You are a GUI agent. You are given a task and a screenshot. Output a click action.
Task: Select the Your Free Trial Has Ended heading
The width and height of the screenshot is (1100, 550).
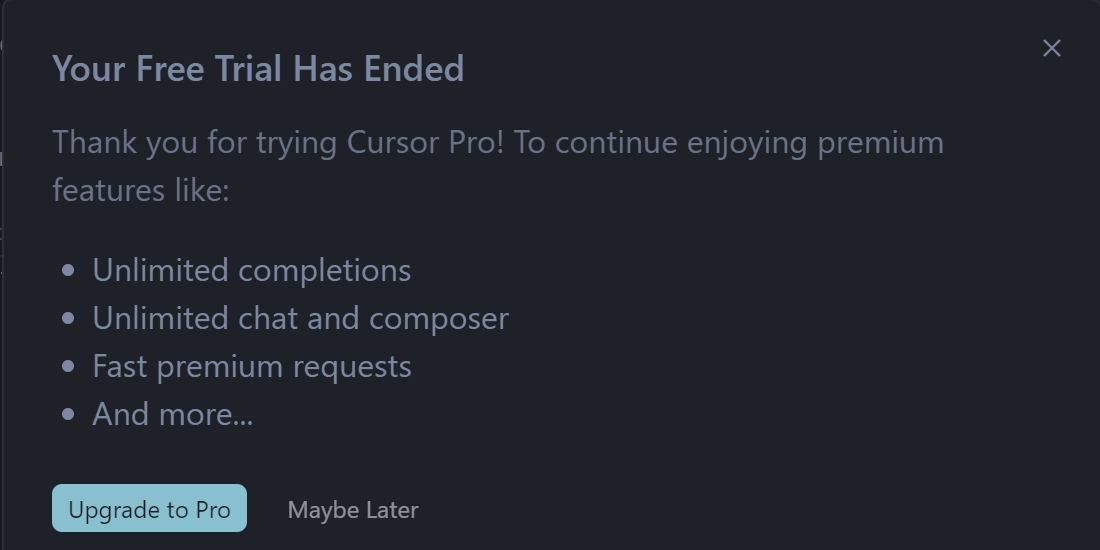258,69
